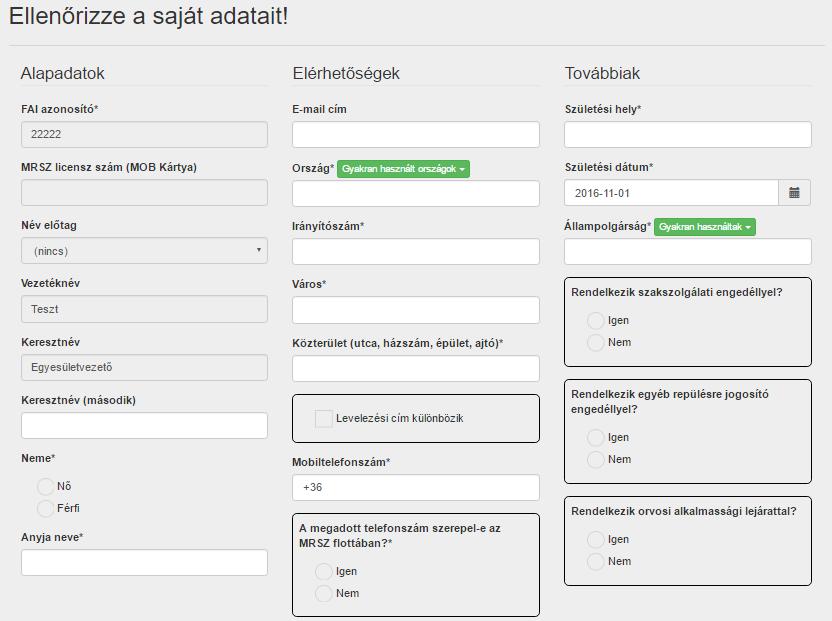Focus the Város input
The width and height of the screenshot is (832, 621).
click(x=416, y=310)
